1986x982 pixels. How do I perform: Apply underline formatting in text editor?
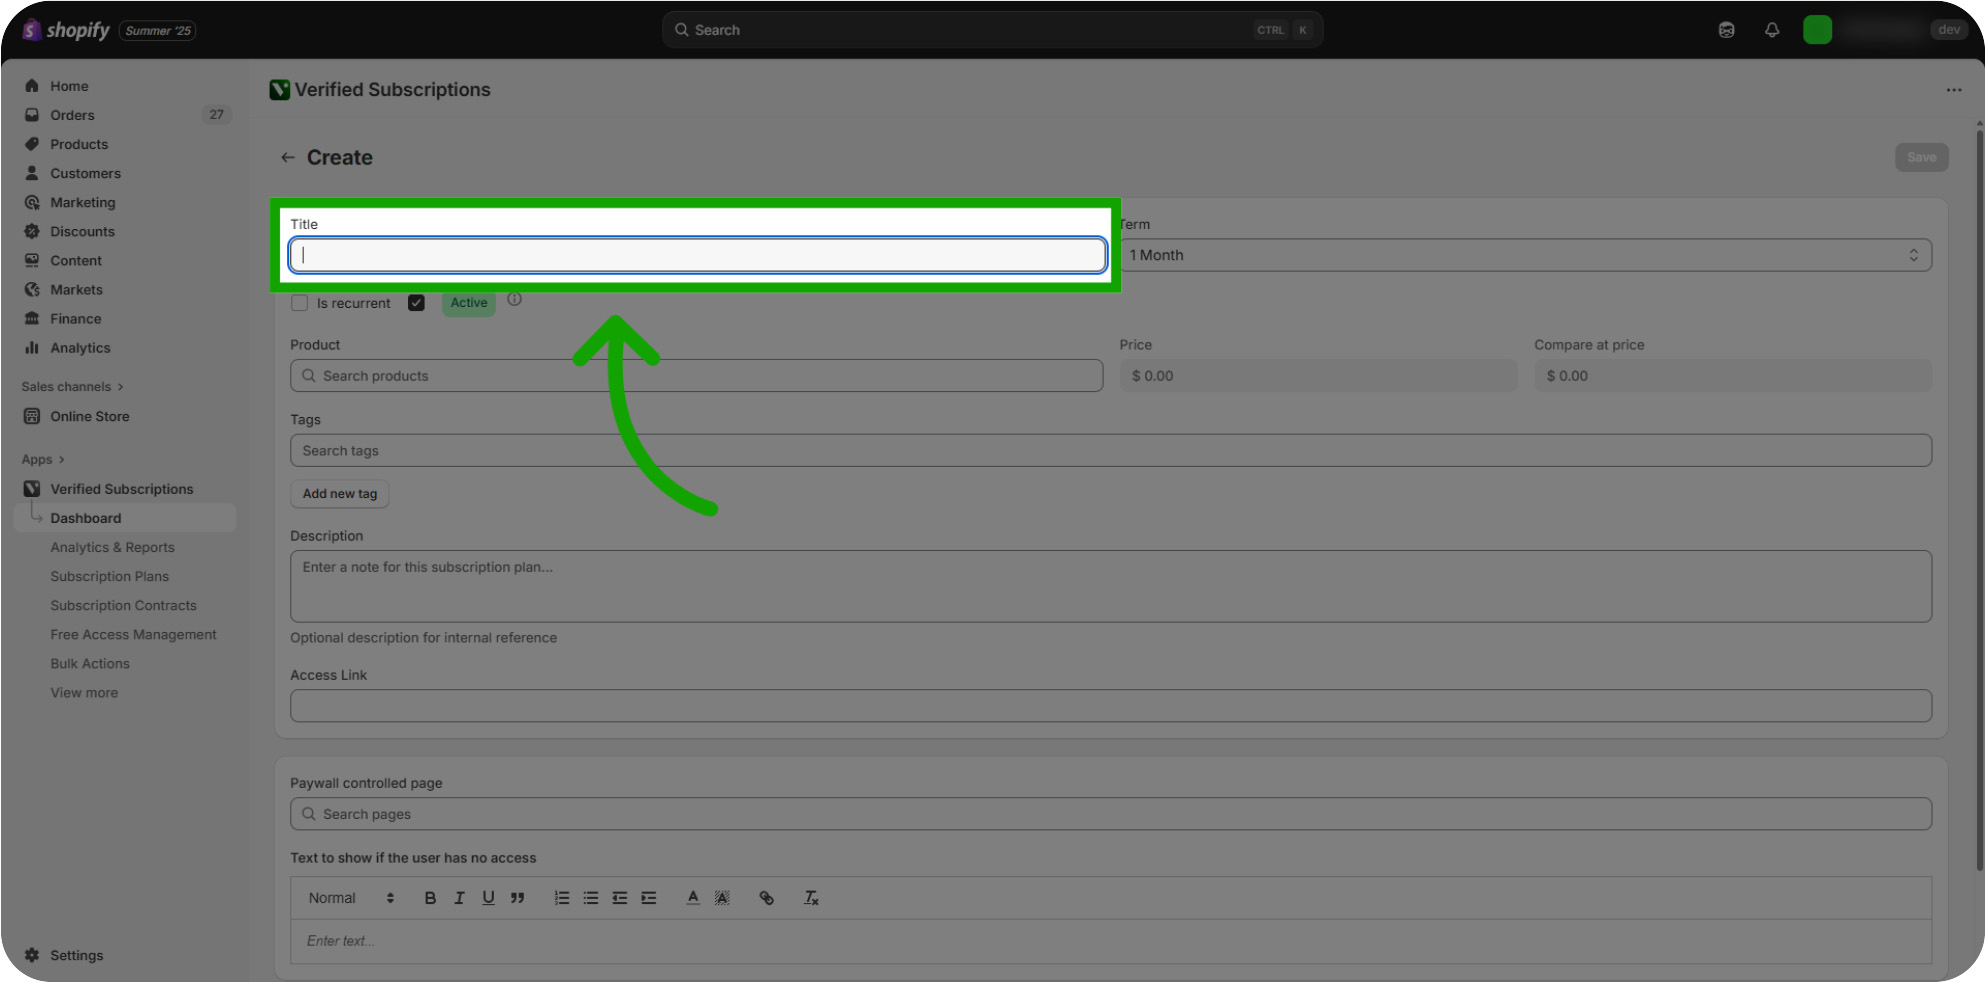pos(488,898)
